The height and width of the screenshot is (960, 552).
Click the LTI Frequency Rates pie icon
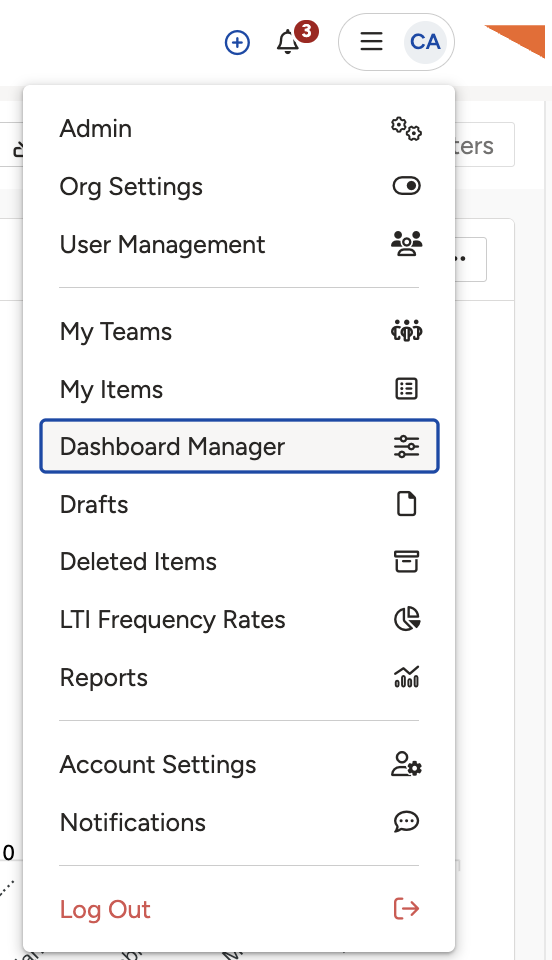click(406, 619)
